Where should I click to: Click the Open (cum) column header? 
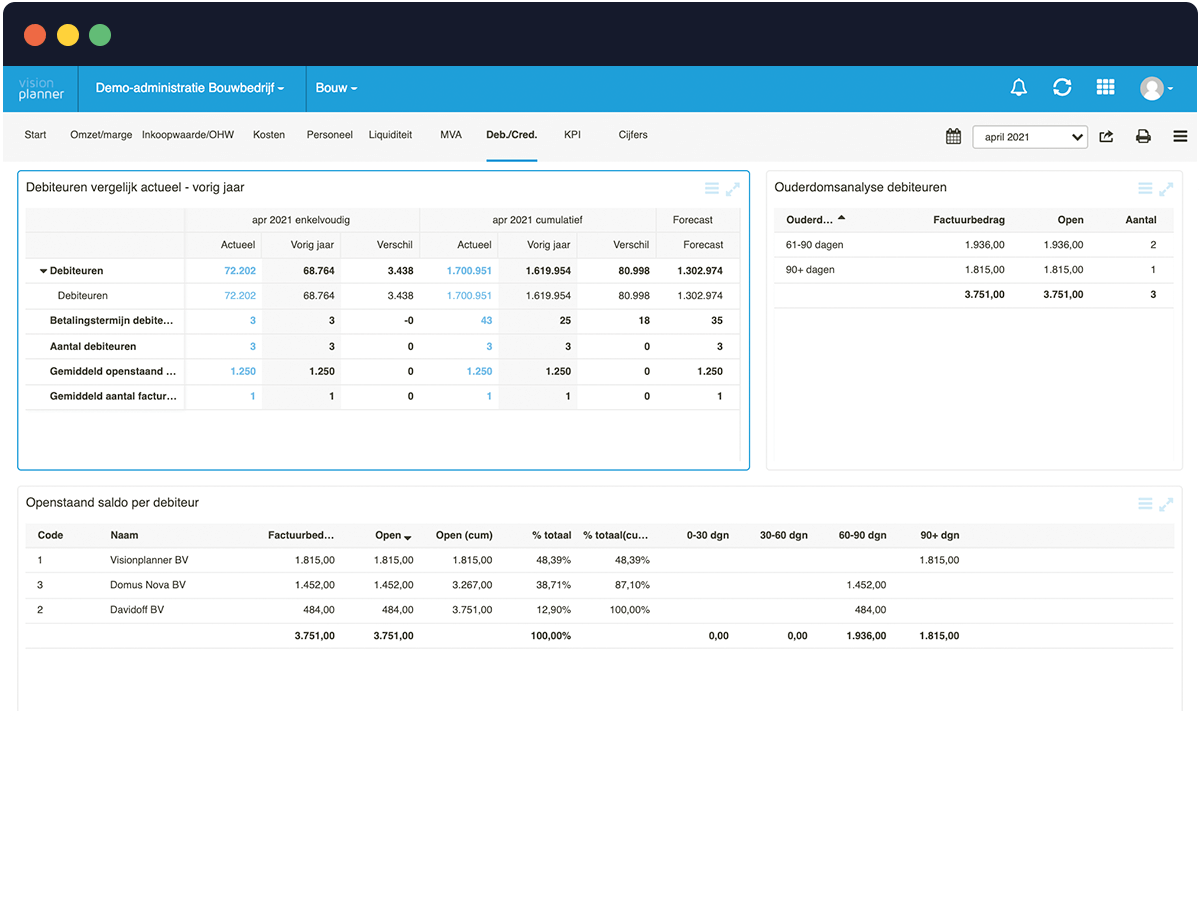point(464,536)
